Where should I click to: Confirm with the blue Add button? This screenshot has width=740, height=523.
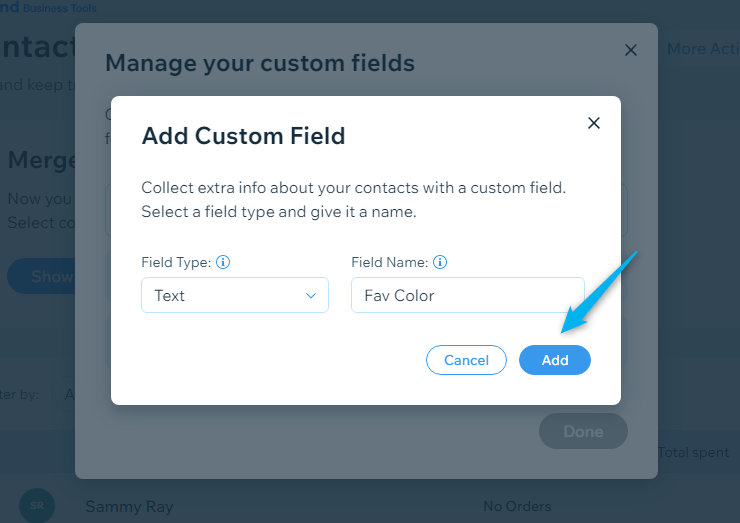click(x=555, y=360)
